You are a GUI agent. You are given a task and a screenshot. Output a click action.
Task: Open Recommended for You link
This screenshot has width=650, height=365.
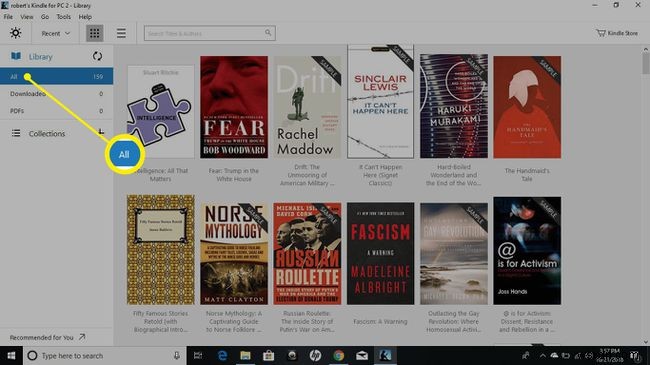point(47,337)
